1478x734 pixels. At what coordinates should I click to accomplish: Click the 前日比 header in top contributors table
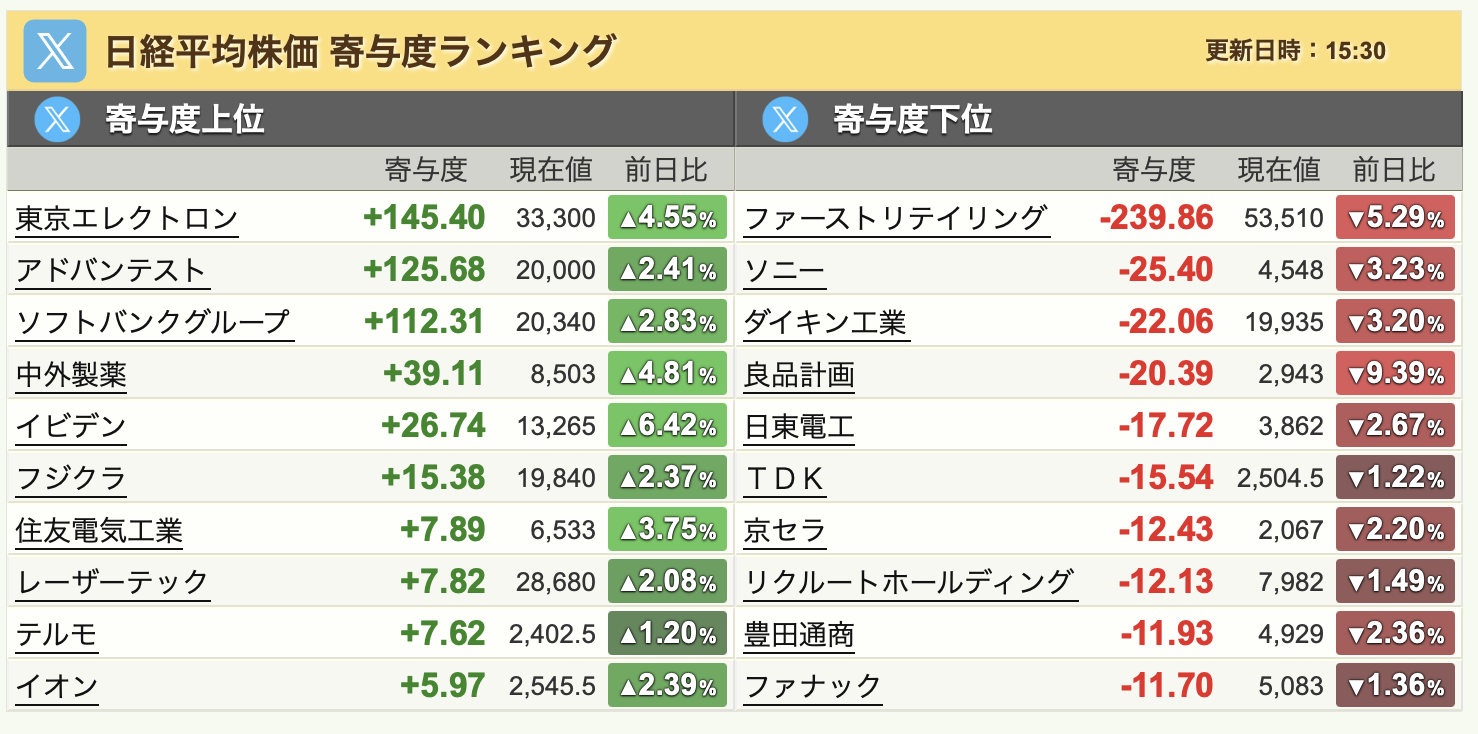click(x=666, y=170)
